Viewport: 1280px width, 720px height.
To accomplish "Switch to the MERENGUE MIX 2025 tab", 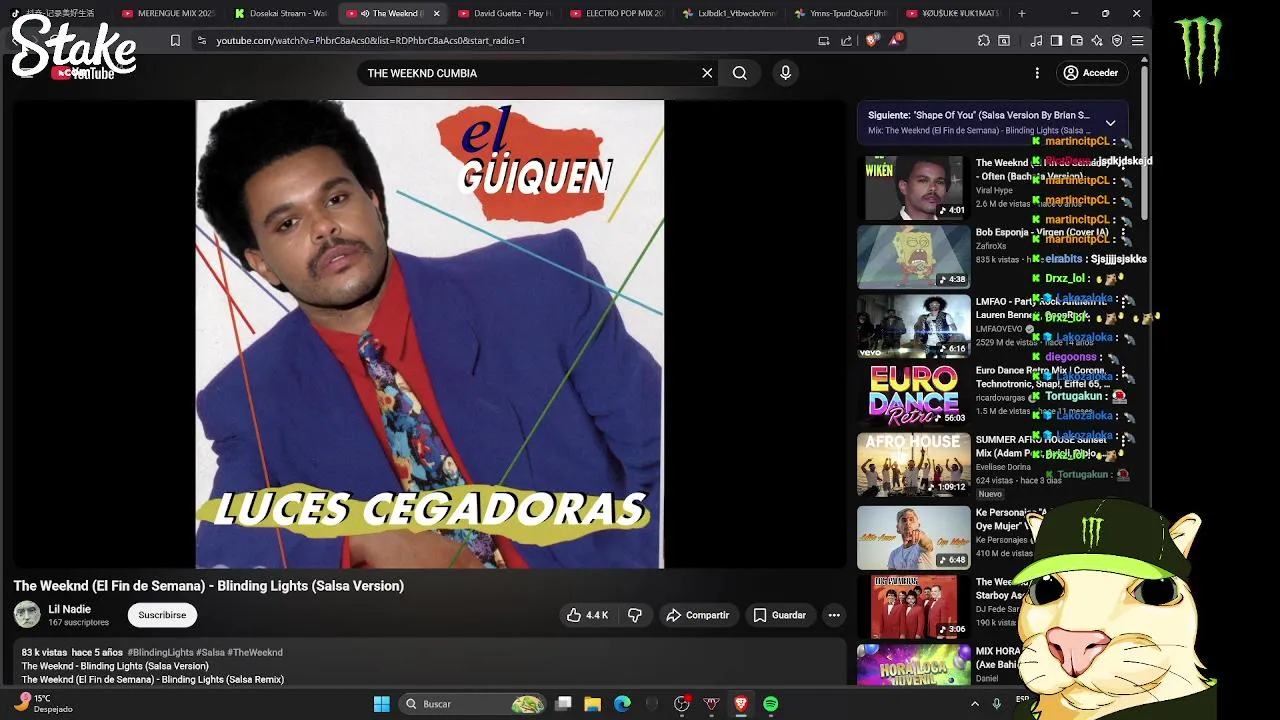I will pyautogui.click(x=168, y=13).
